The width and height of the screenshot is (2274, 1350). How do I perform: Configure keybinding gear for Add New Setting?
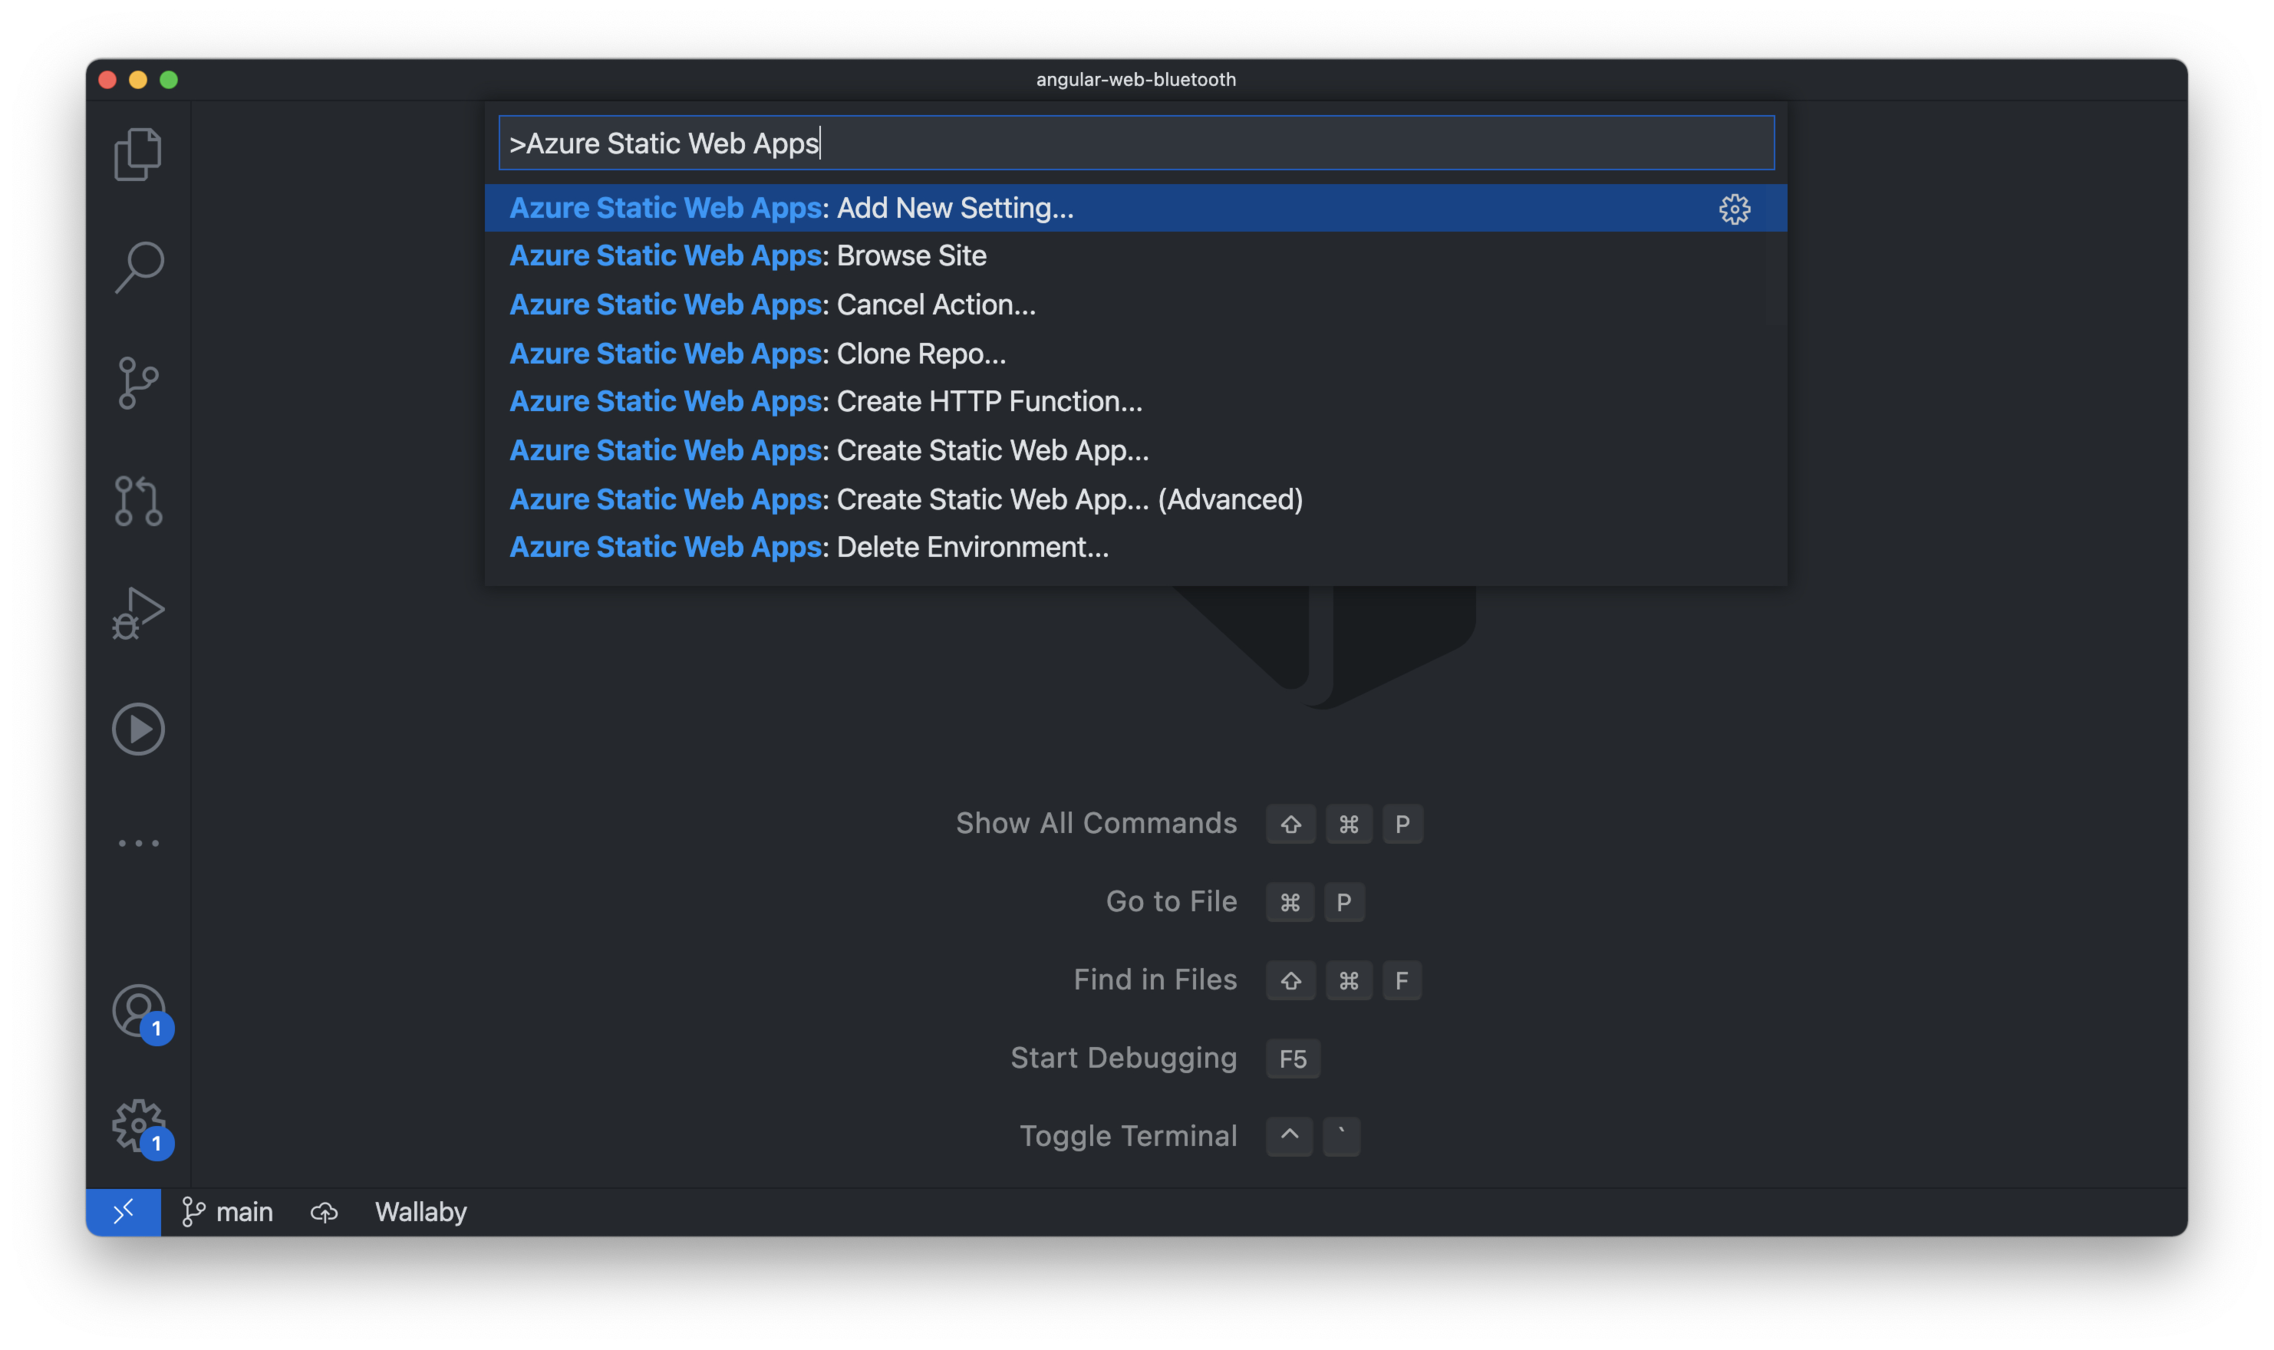tap(1734, 208)
